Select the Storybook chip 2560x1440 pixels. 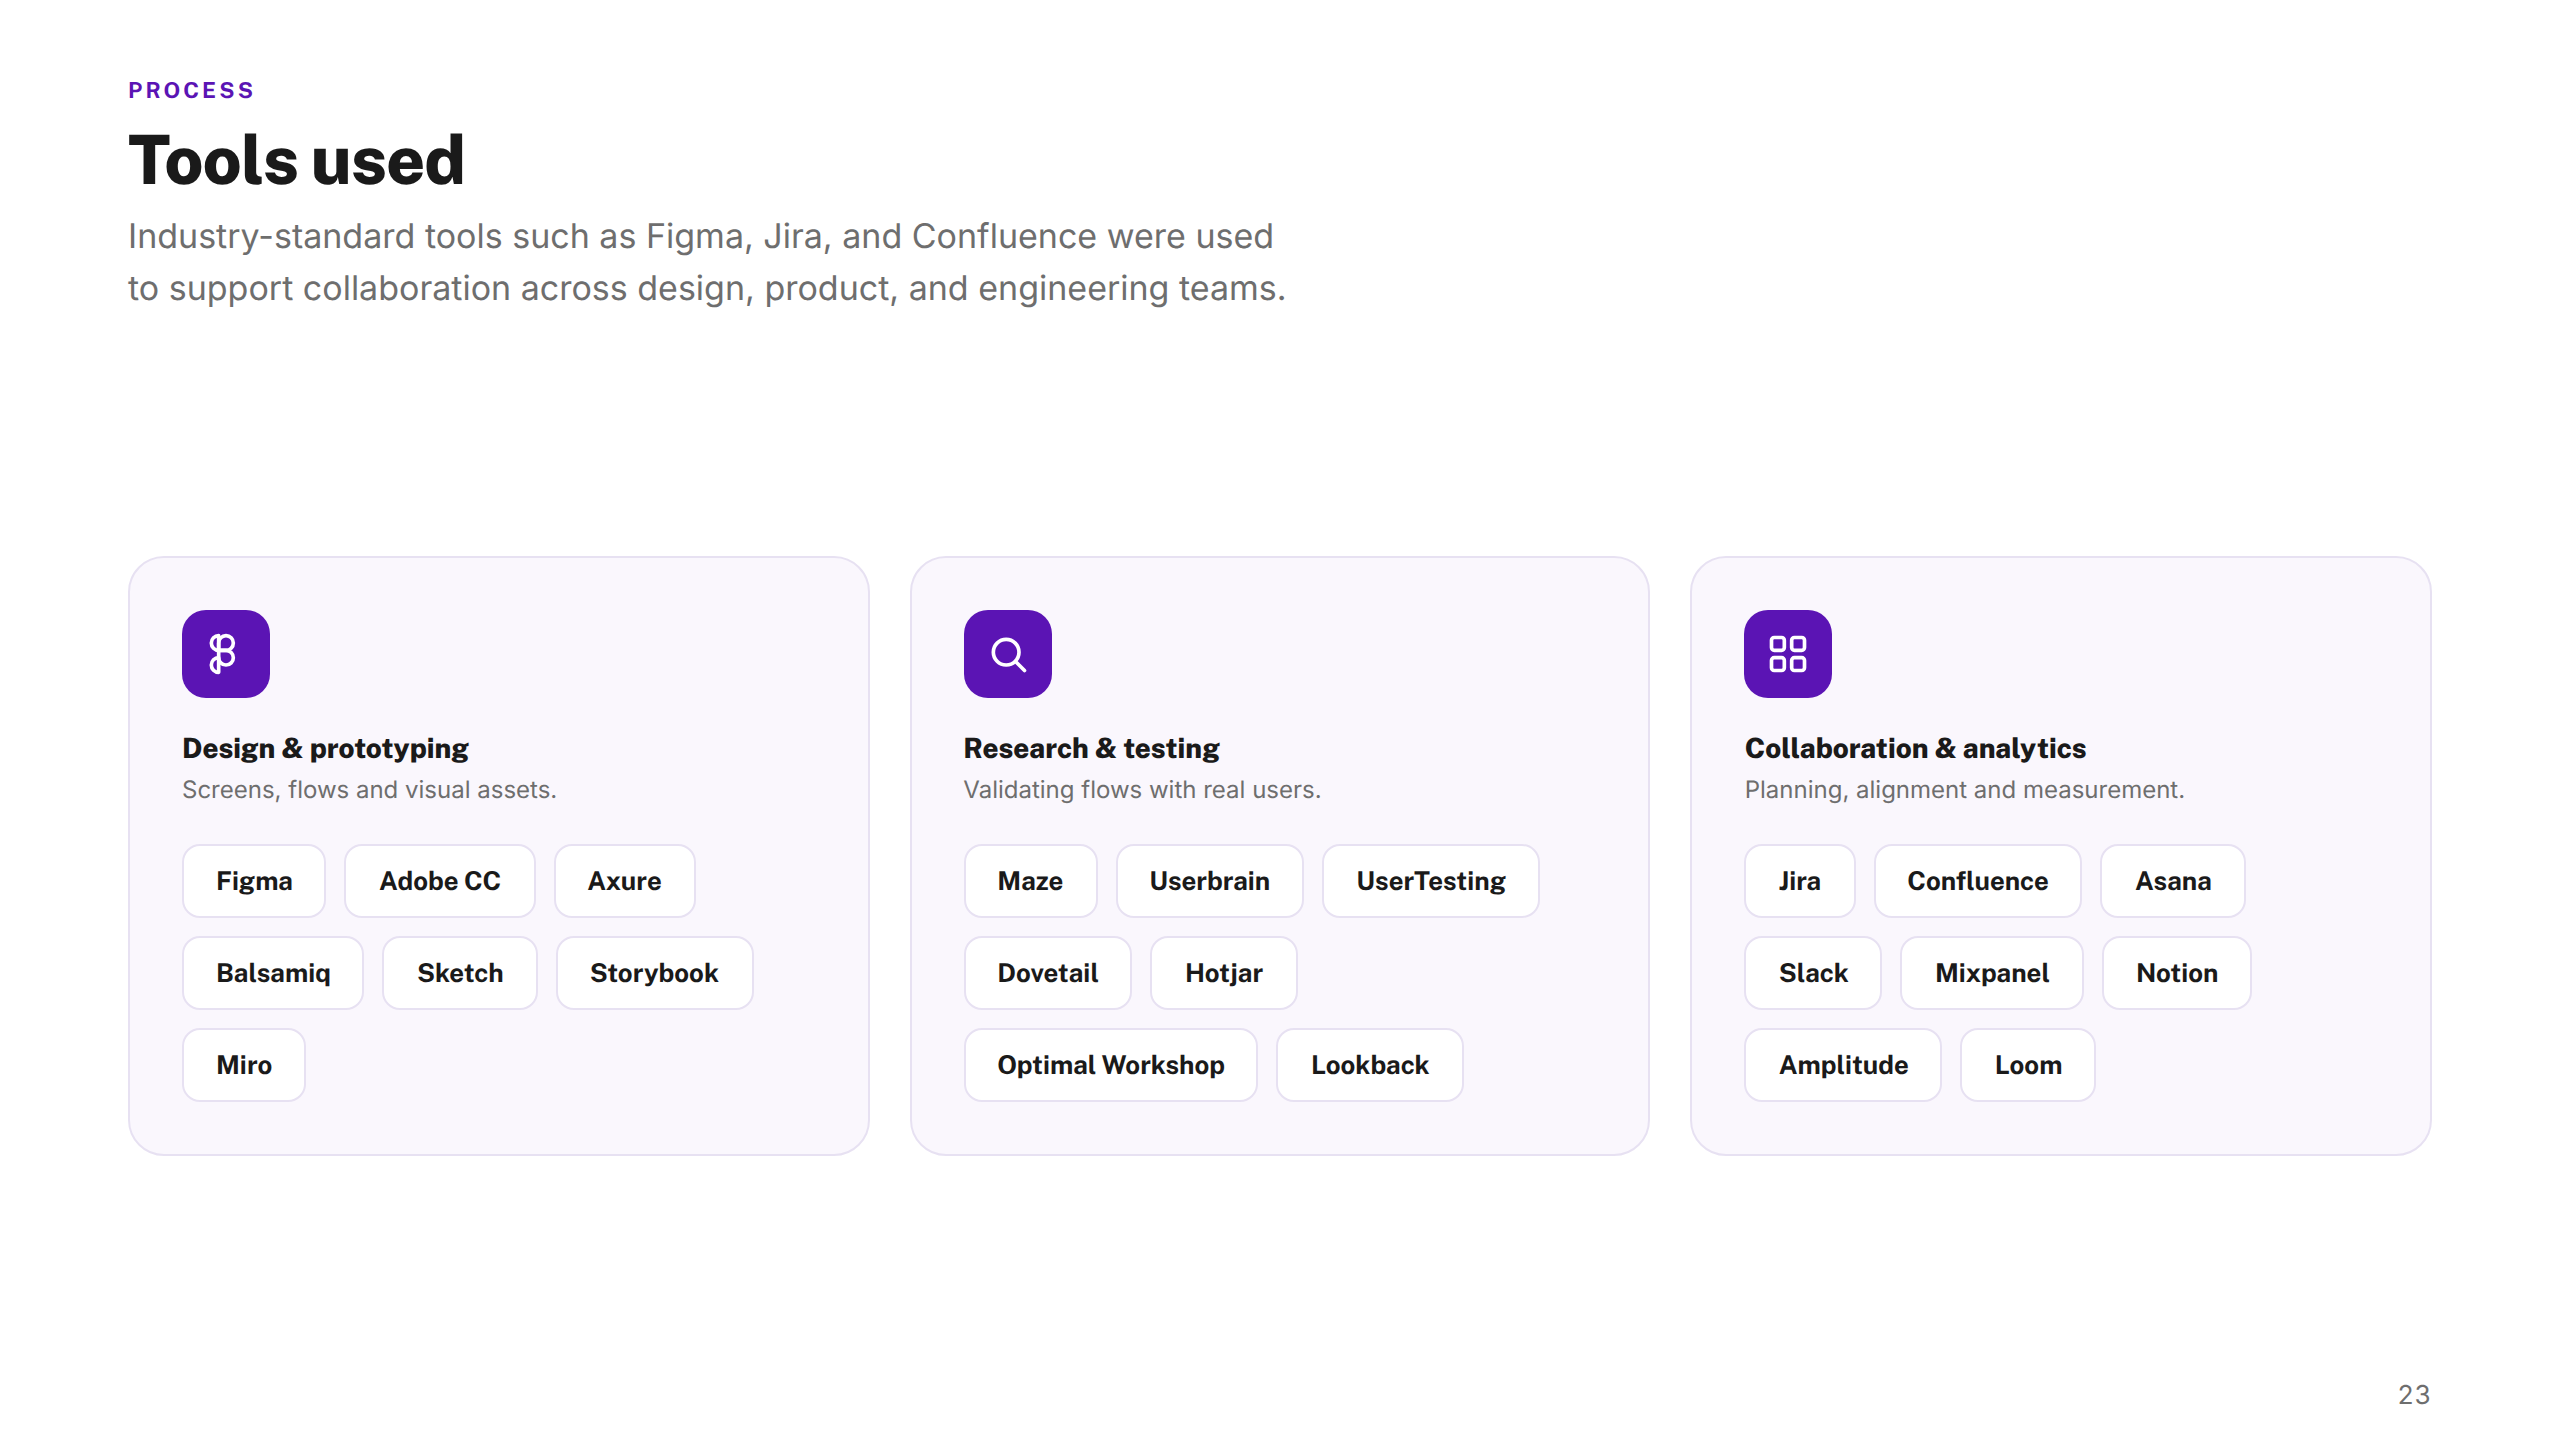655,973
